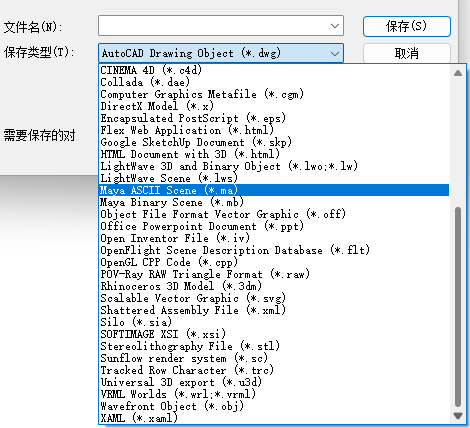Pick Shattered Assembly File (*.xml)
Image resolution: width=470 pixels, height=428 pixels.
coord(274,310)
